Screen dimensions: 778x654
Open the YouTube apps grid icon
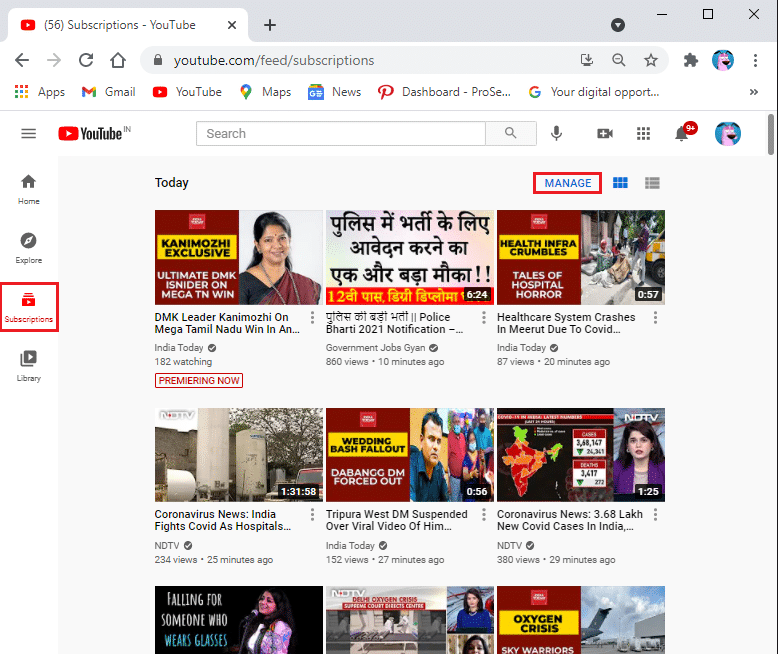tap(643, 133)
